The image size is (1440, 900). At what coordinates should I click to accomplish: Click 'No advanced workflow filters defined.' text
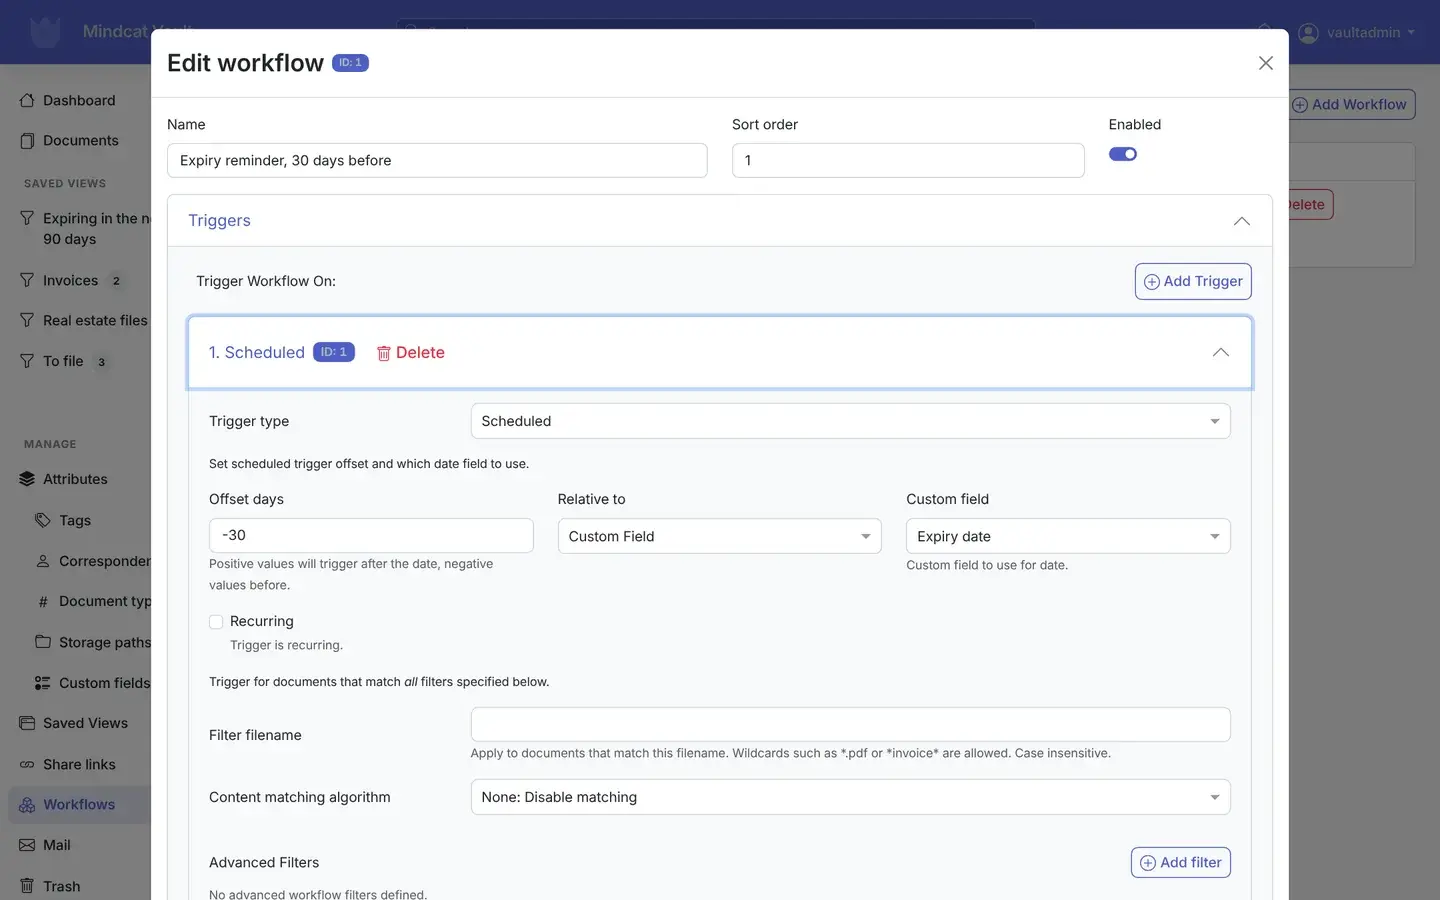(x=318, y=894)
